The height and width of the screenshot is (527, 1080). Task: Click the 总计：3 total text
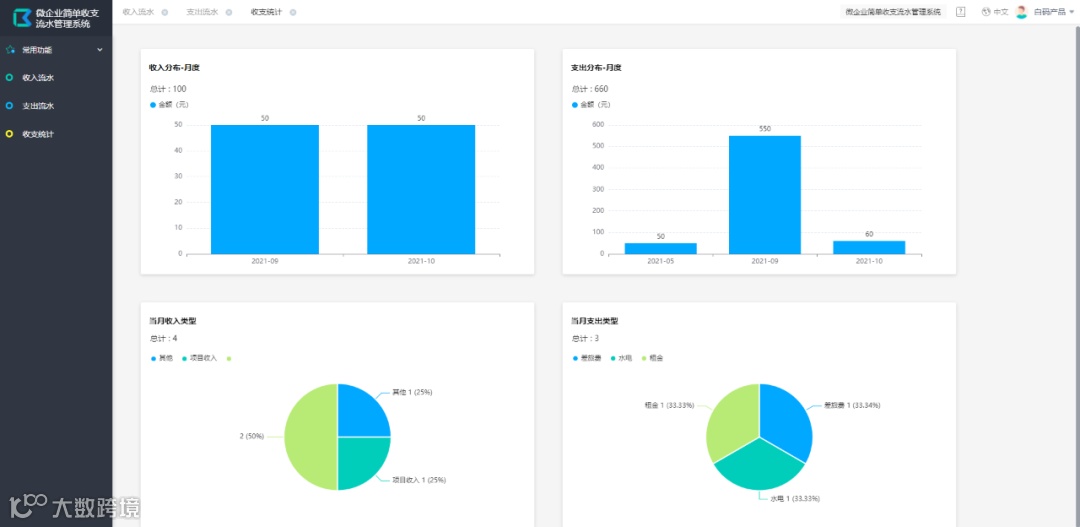click(585, 338)
